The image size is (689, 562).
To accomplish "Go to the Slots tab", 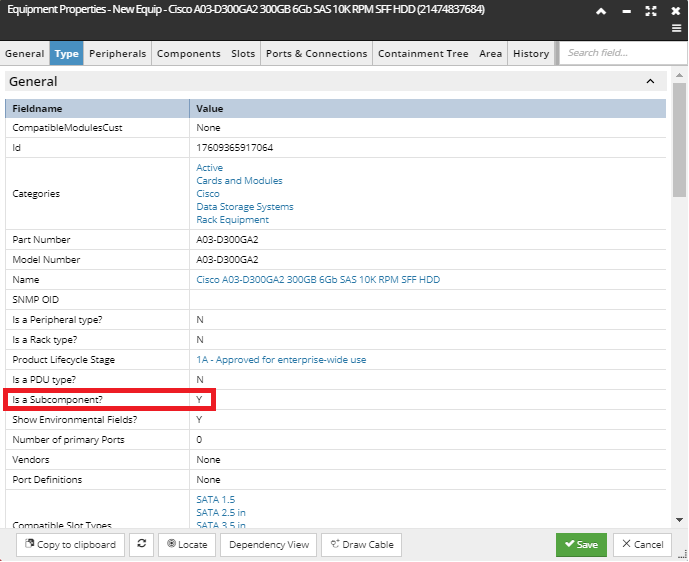I will (243, 53).
